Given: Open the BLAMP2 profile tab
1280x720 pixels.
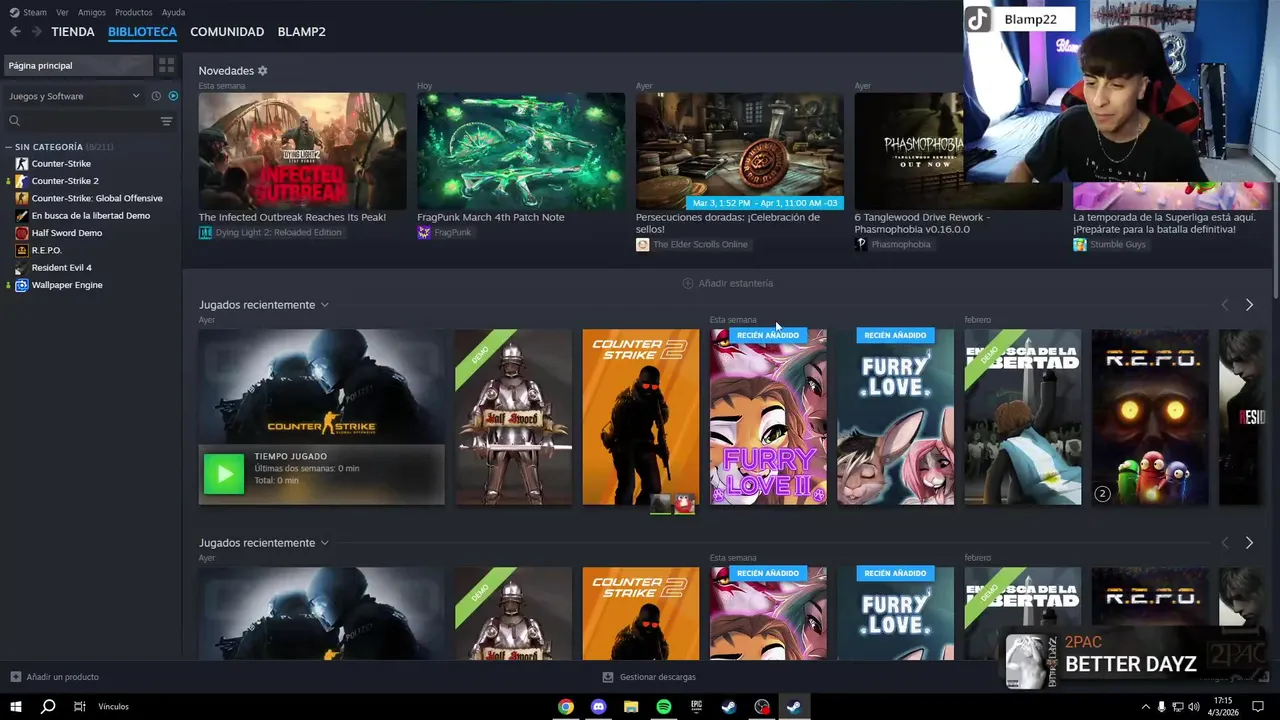Looking at the screenshot, I should (x=302, y=32).
